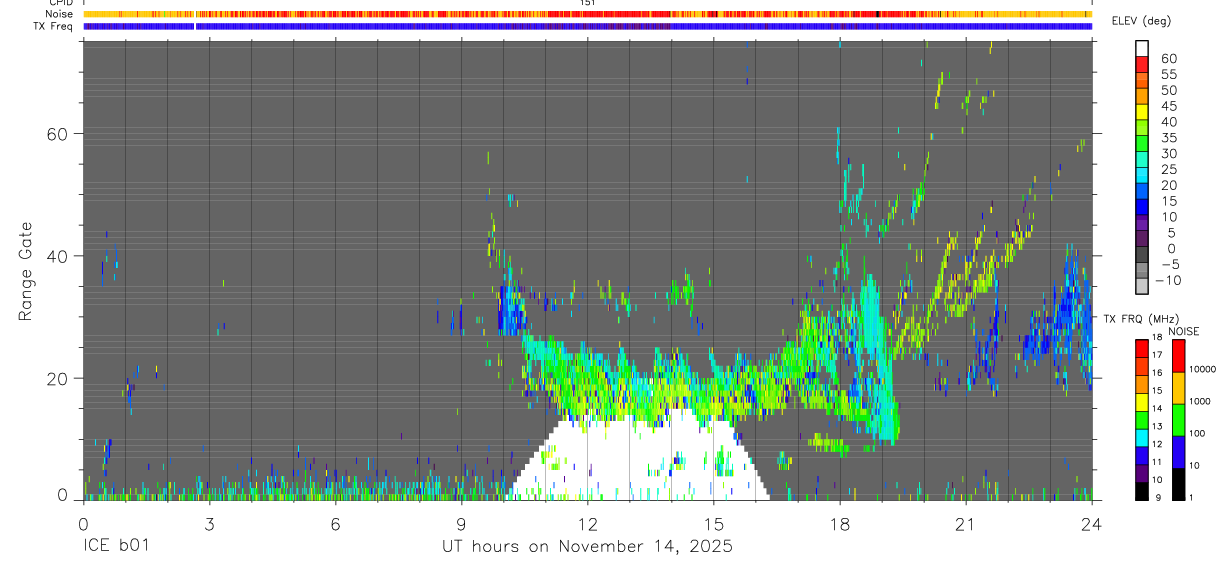Click the 'Noise' row label at top
This screenshot has width=1228, height=567.
pyautogui.click(x=59, y=14)
